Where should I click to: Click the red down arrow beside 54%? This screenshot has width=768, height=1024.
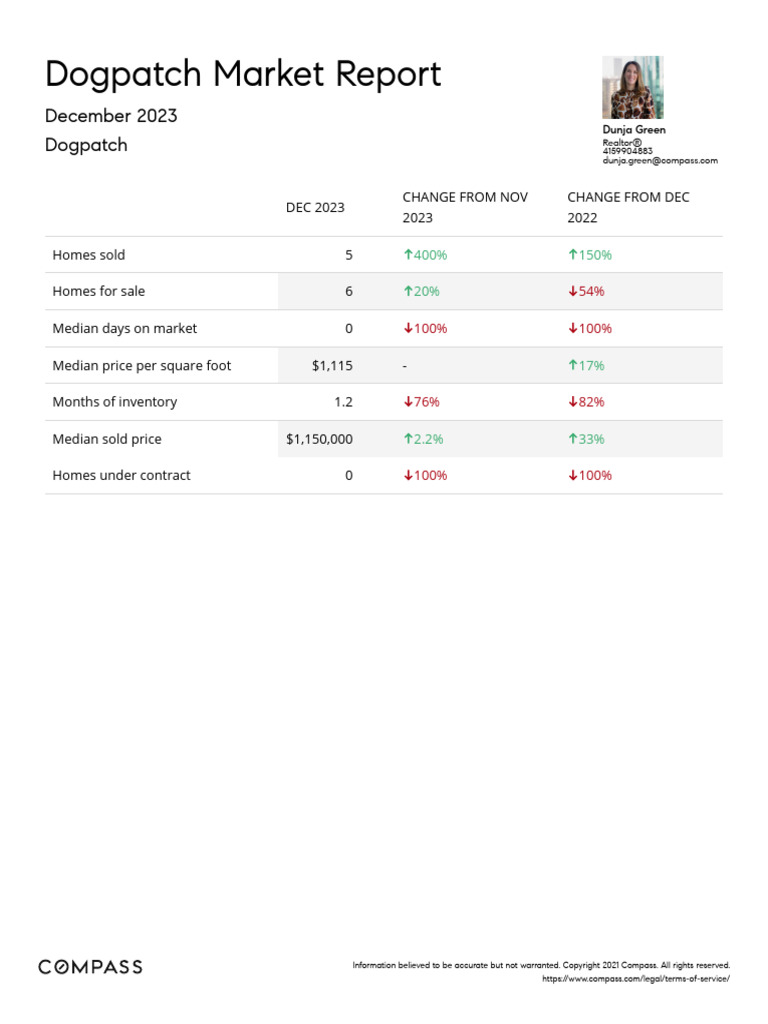click(x=572, y=292)
